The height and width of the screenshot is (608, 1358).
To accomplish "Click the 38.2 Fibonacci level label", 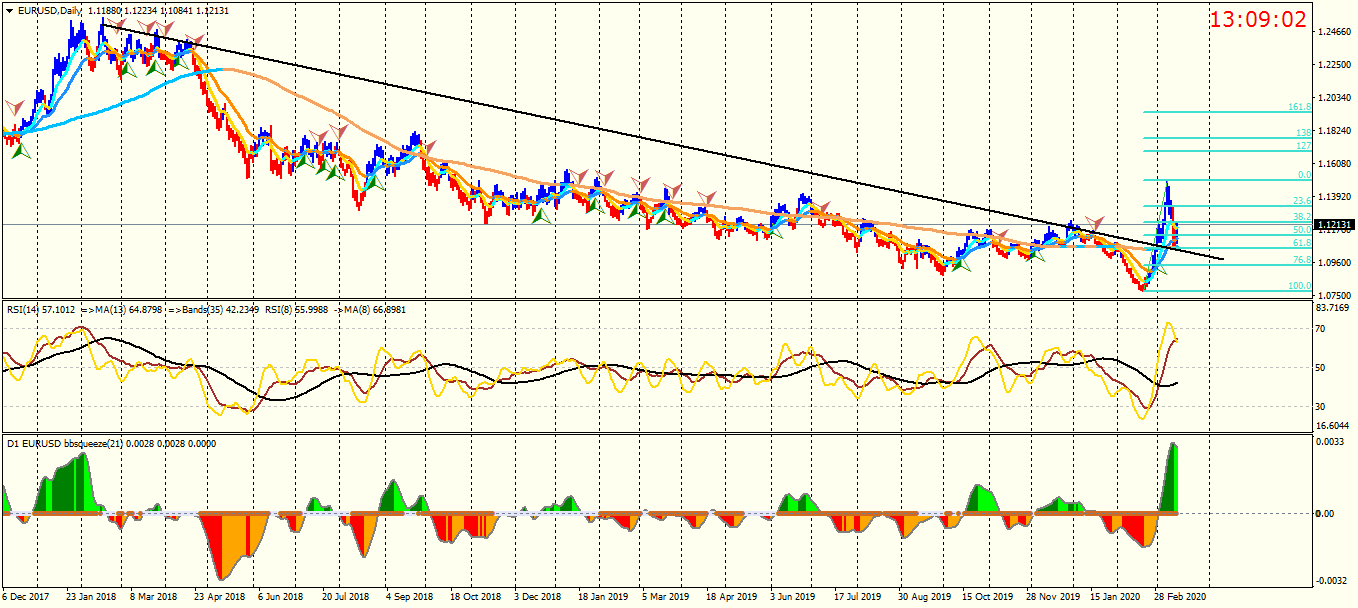I will click(1302, 217).
